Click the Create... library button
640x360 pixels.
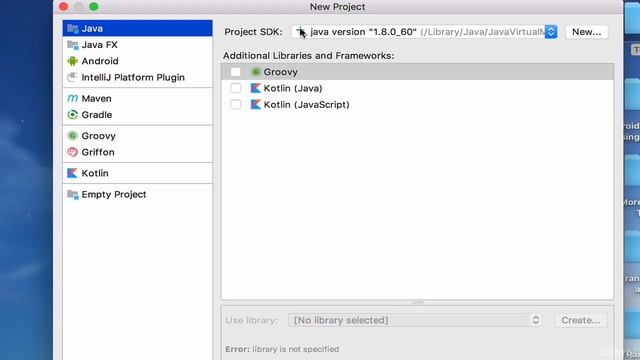[581, 320]
